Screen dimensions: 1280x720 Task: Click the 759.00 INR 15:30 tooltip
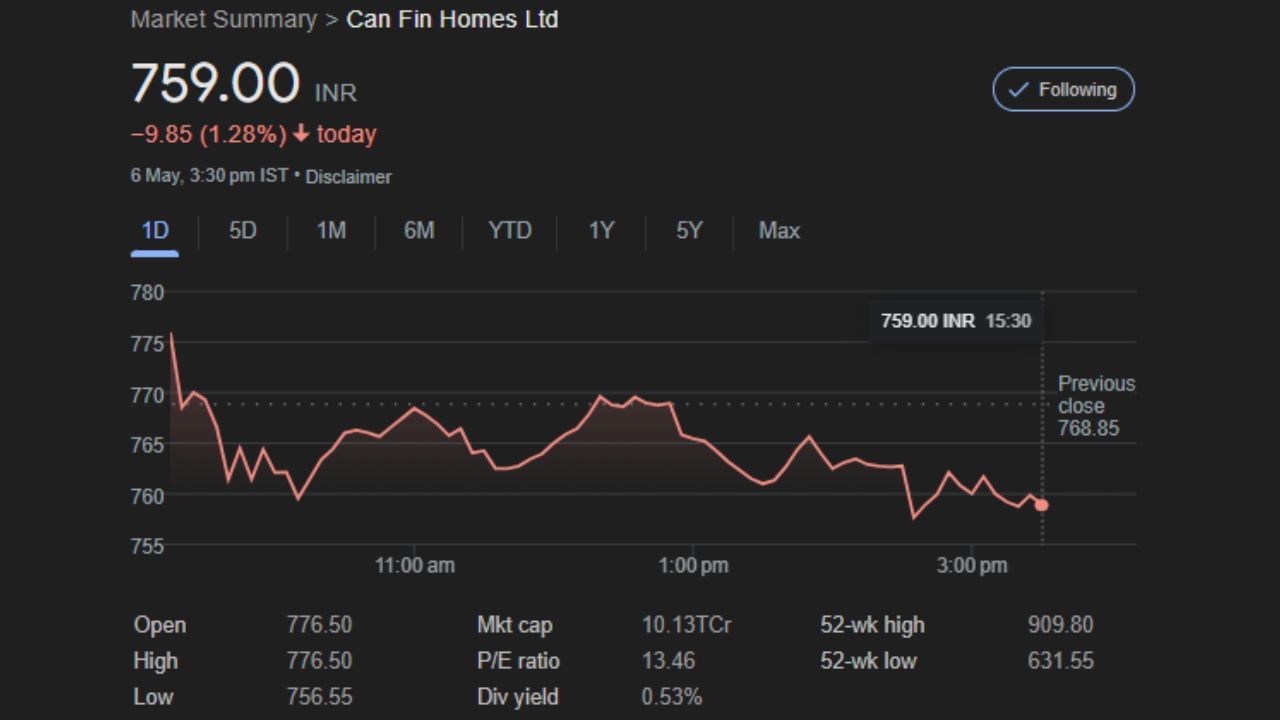coord(955,321)
